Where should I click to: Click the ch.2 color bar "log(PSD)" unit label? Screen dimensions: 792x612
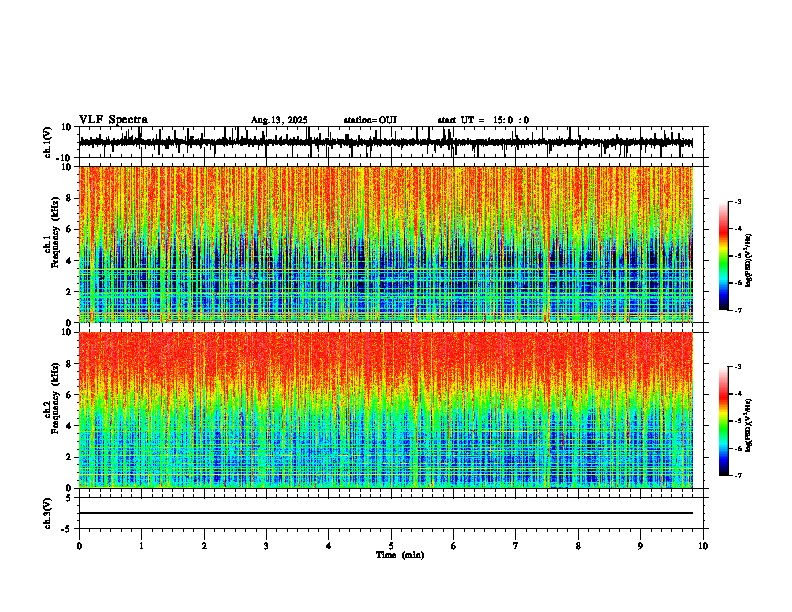click(x=749, y=425)
